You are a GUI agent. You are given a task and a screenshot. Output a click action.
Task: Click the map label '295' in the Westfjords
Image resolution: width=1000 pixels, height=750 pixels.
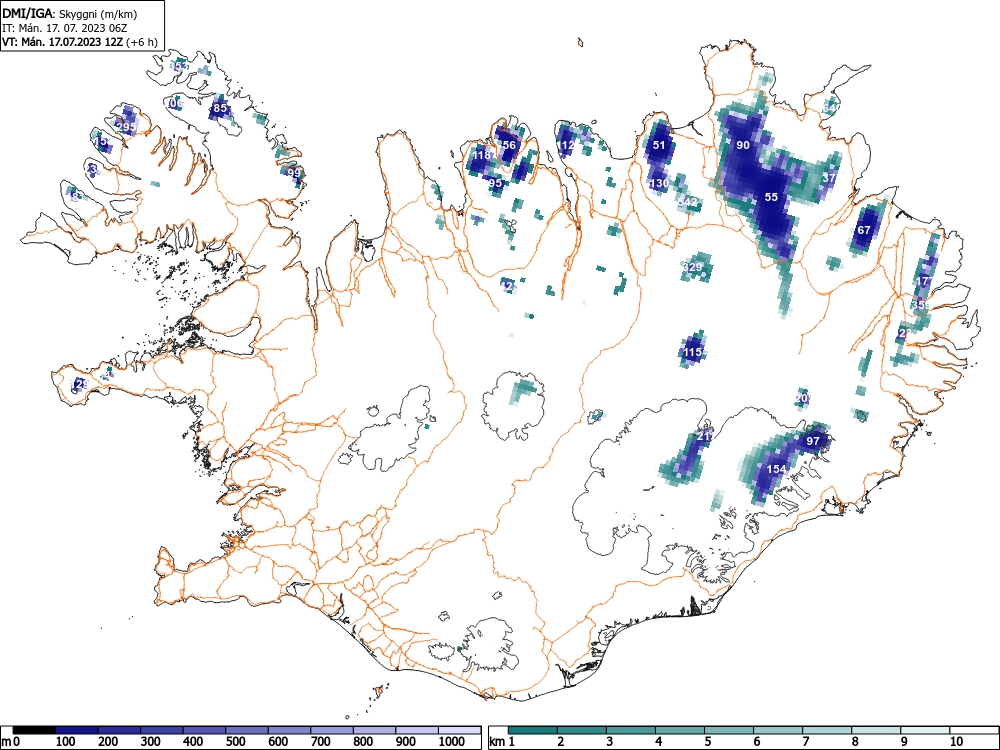[x=127, y=128]
